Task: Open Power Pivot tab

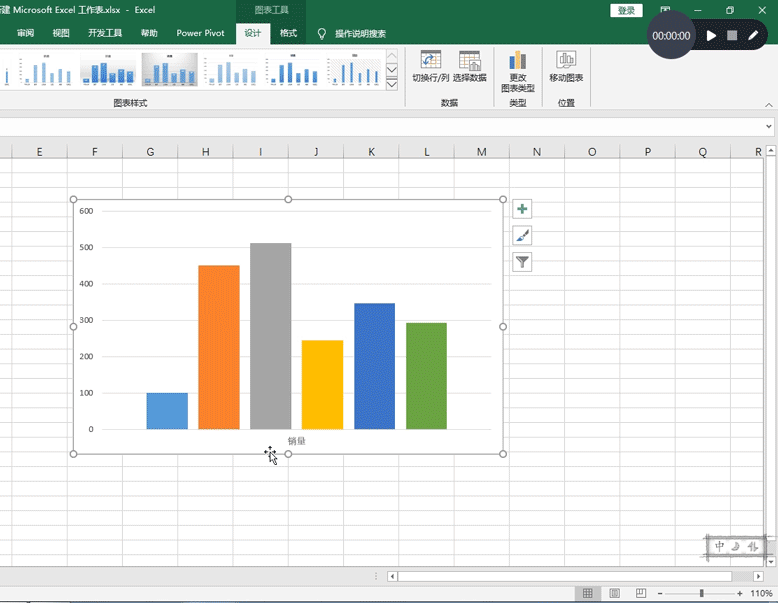Action: (200, 33)
